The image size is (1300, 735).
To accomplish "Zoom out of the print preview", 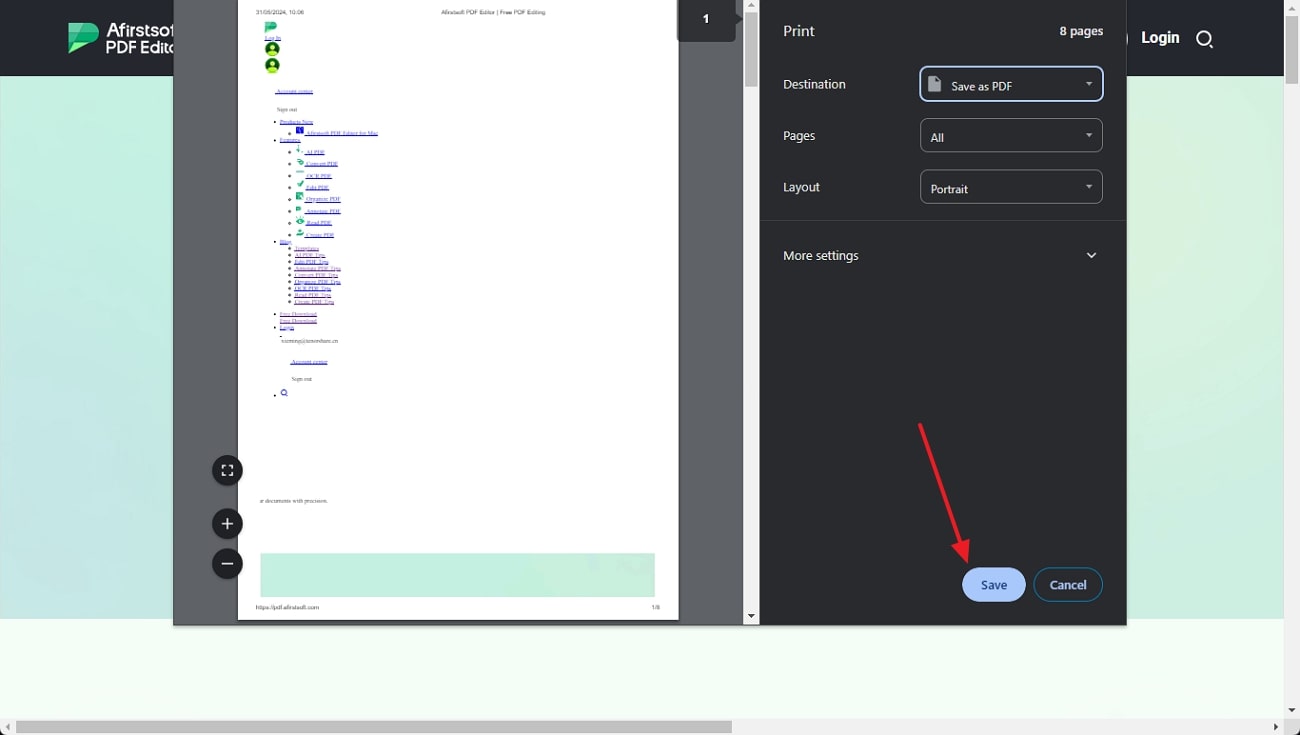I will click(x=227, y=564).
